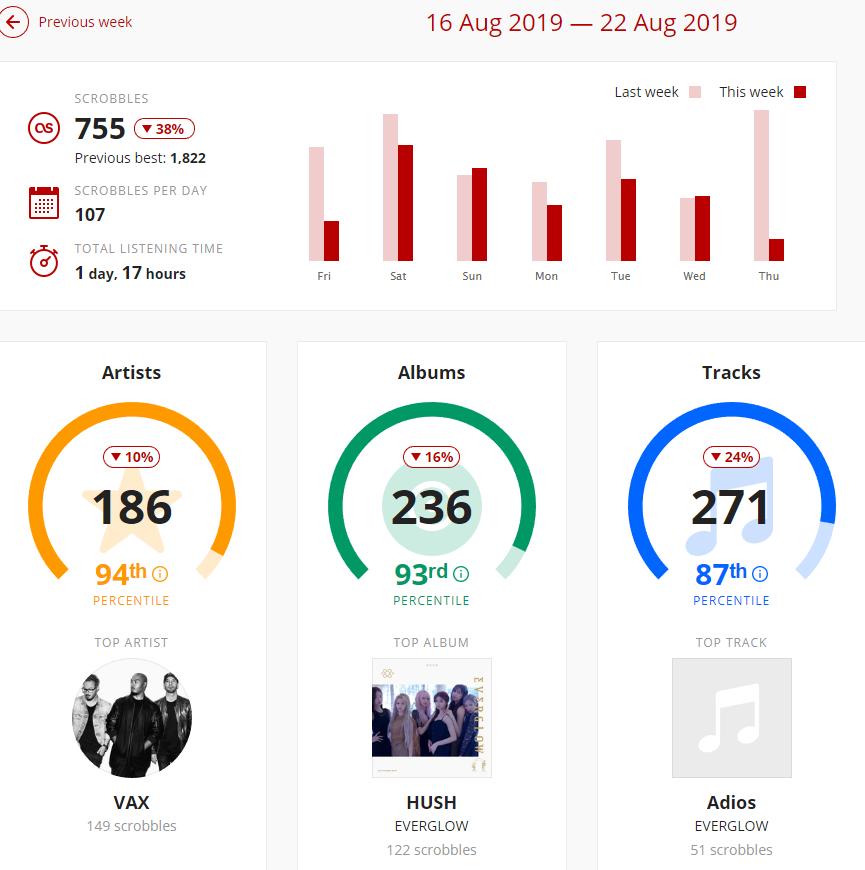The height and width of the screenshot is (870, 865).
Task: Click the 122 scrobbles text under HUSH
Action: click(432, 850)
